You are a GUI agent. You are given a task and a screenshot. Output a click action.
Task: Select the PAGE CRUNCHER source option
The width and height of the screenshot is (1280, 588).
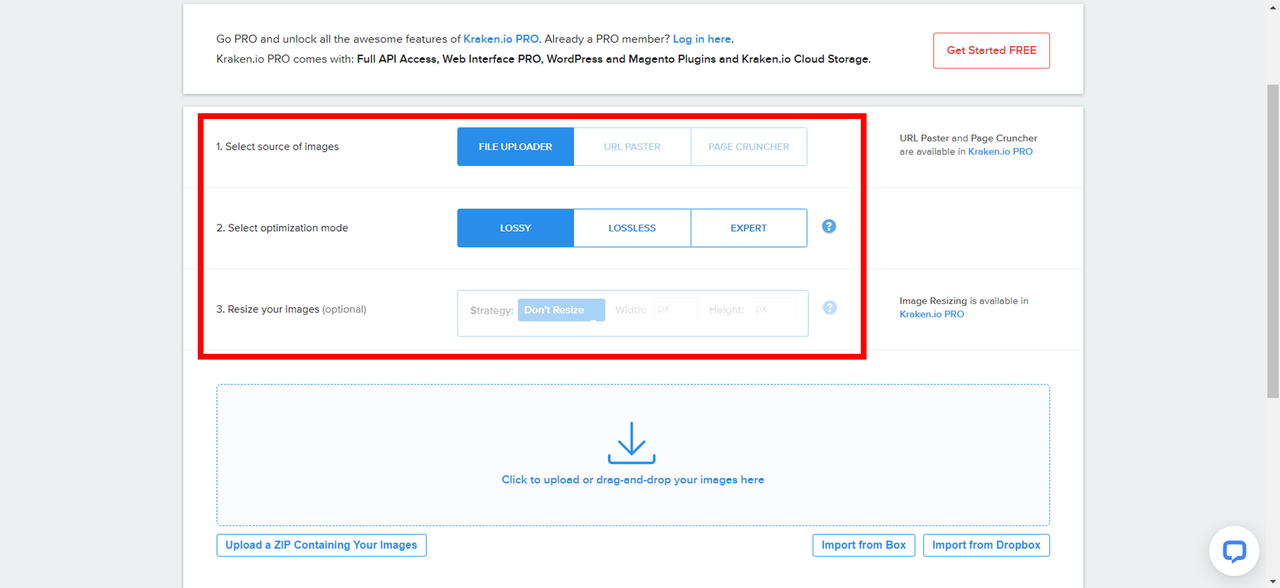point(749,146)
